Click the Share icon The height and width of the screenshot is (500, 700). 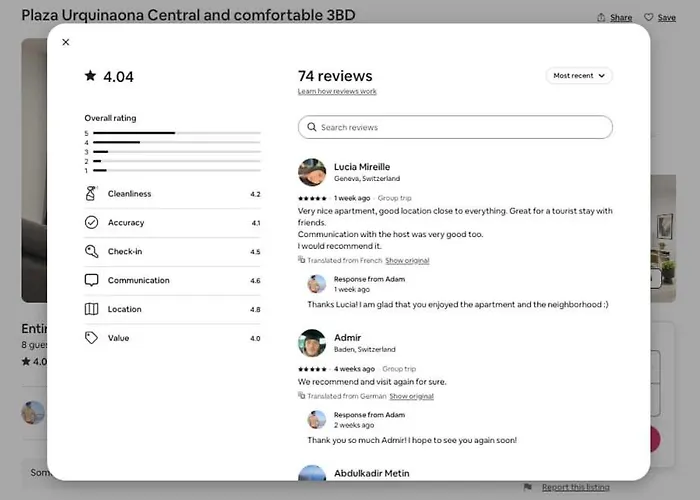tap(601, 17)
